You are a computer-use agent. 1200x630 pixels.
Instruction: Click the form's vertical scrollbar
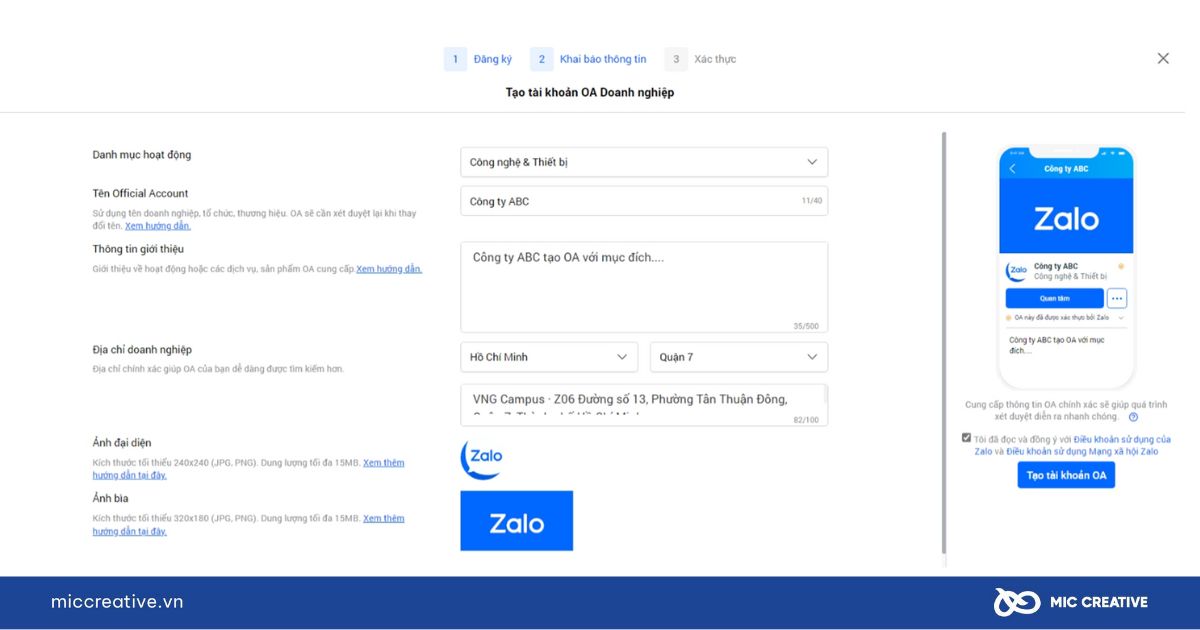(x=944, y=342)
